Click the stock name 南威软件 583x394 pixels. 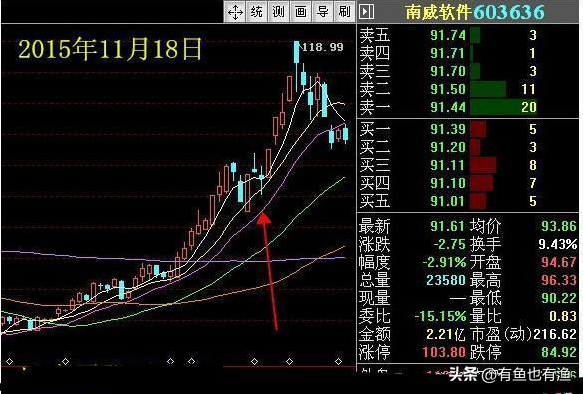[438, 12]
